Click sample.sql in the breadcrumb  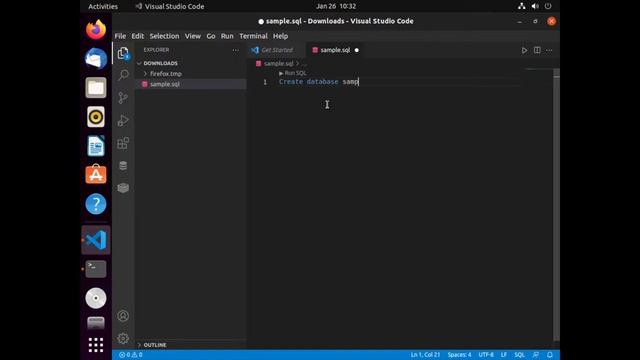tap(278, 64)
